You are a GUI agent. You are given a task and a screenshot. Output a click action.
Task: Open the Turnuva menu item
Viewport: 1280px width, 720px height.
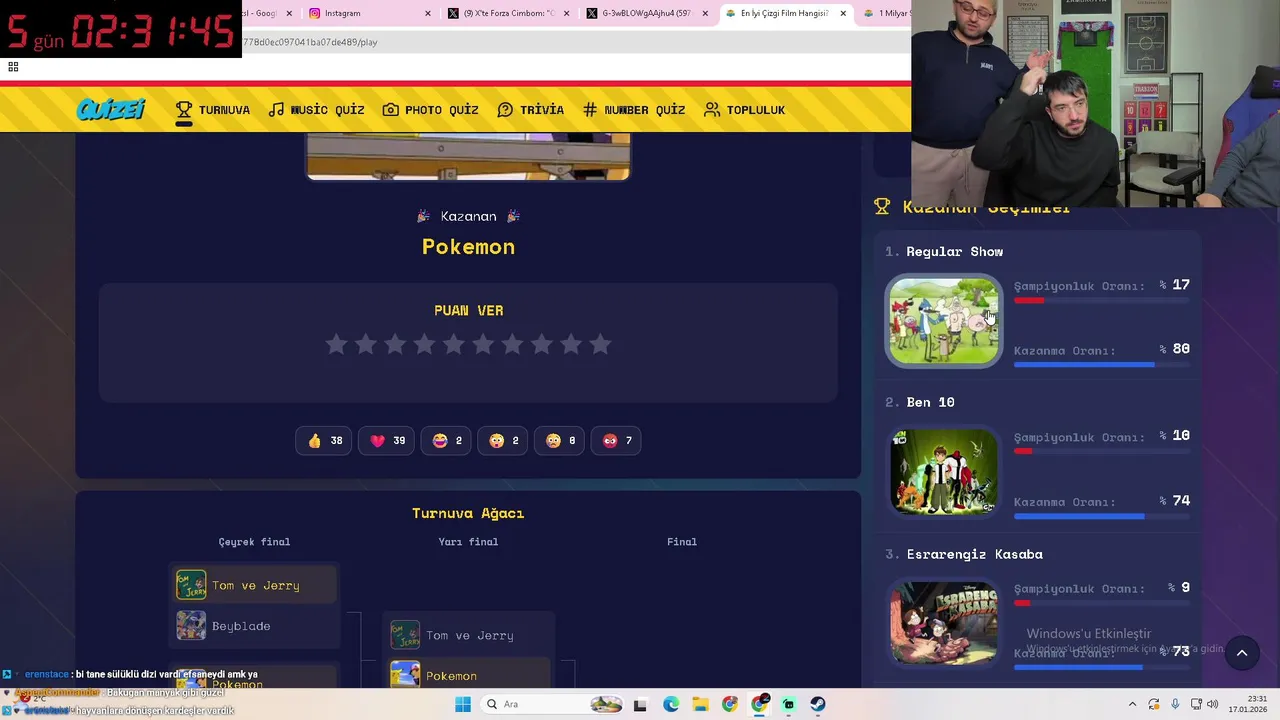point(213,110)
